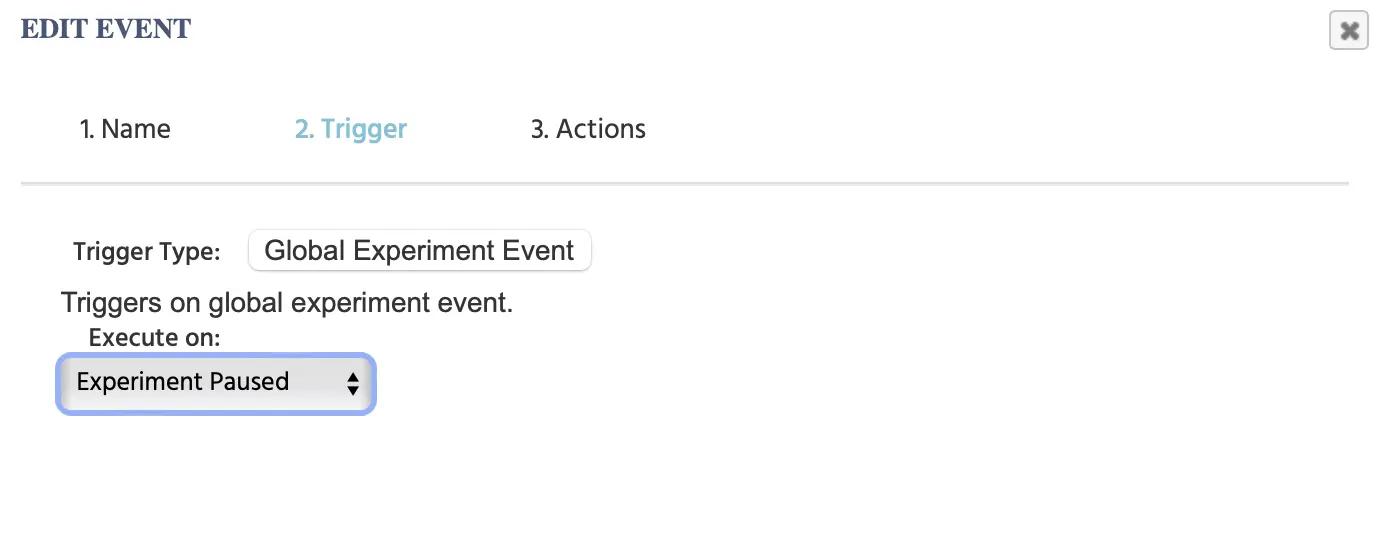Click the step number "2." before Trigger

click(x=304, y=129)
